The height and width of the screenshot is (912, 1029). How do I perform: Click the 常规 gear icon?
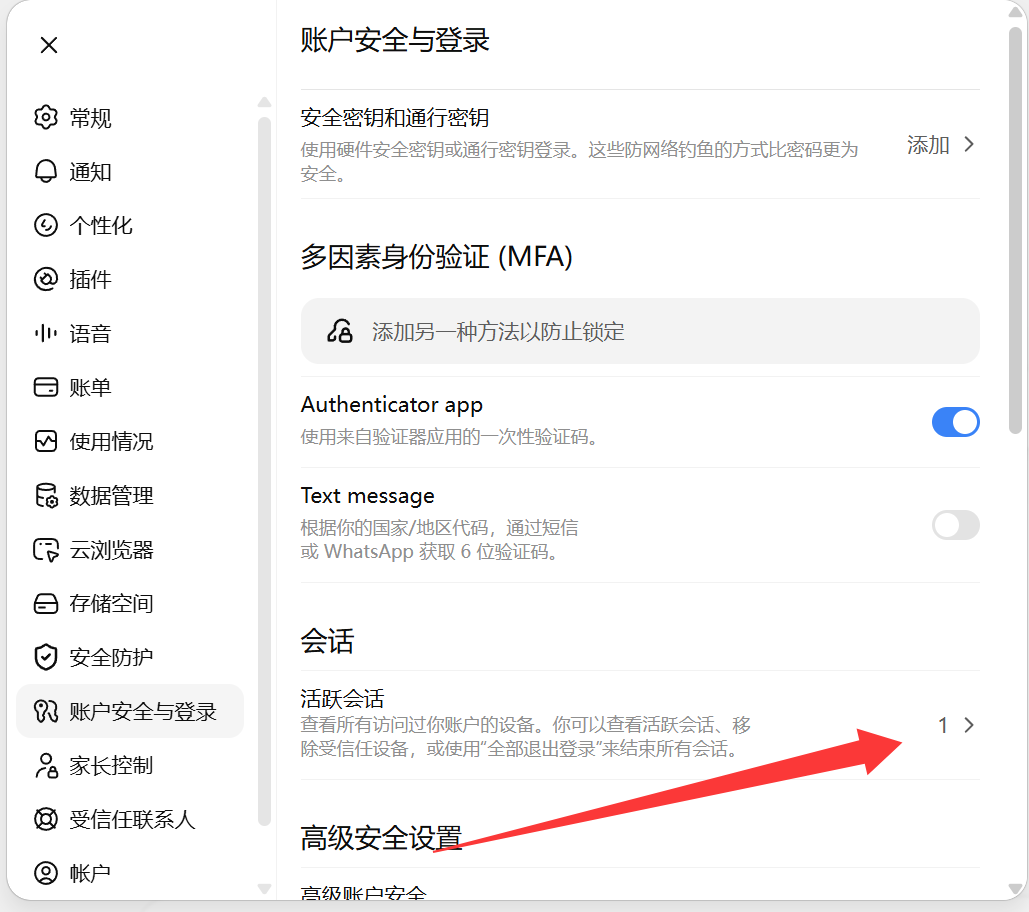point(45,117)
